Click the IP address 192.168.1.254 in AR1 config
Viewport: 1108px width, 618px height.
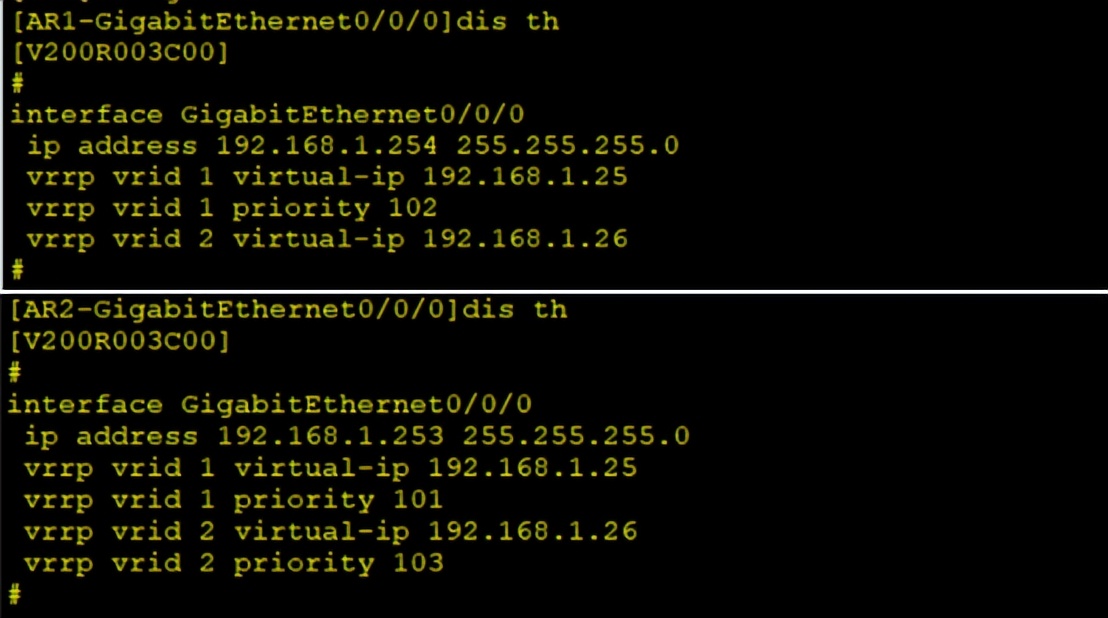[327, 146]
